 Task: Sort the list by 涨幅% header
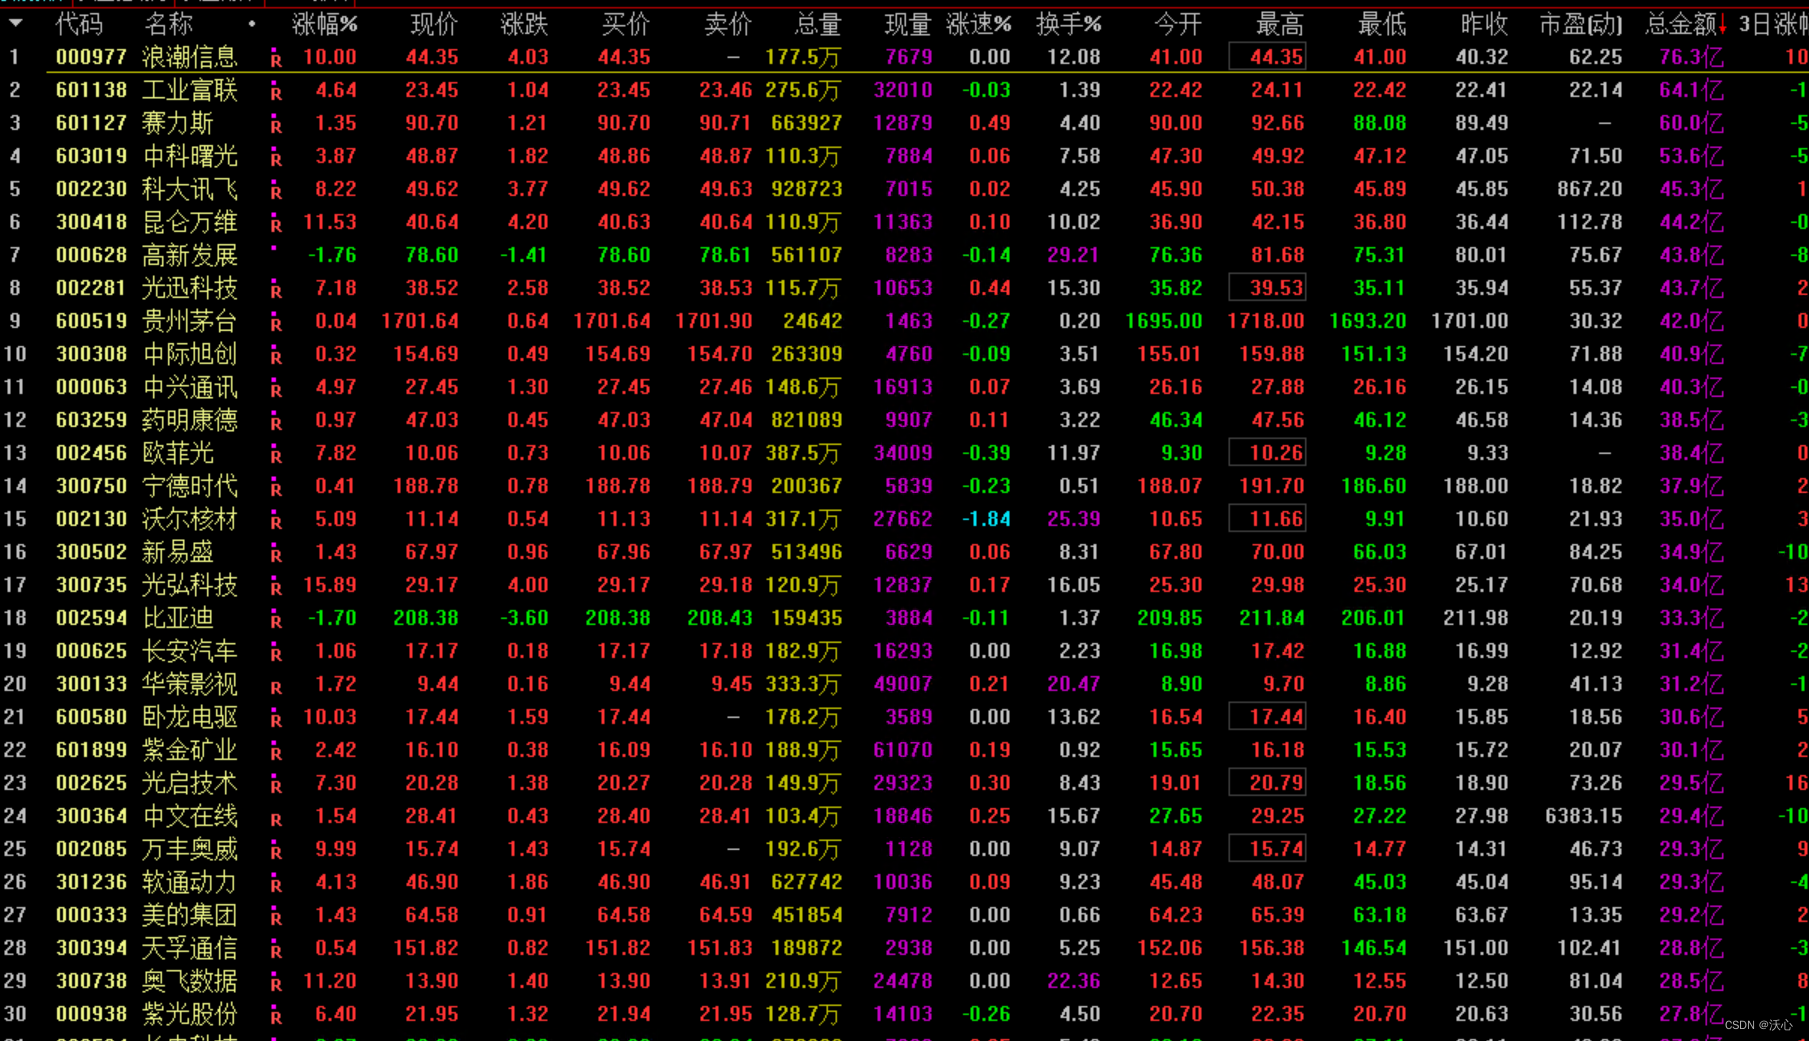[x=324, y=23]
